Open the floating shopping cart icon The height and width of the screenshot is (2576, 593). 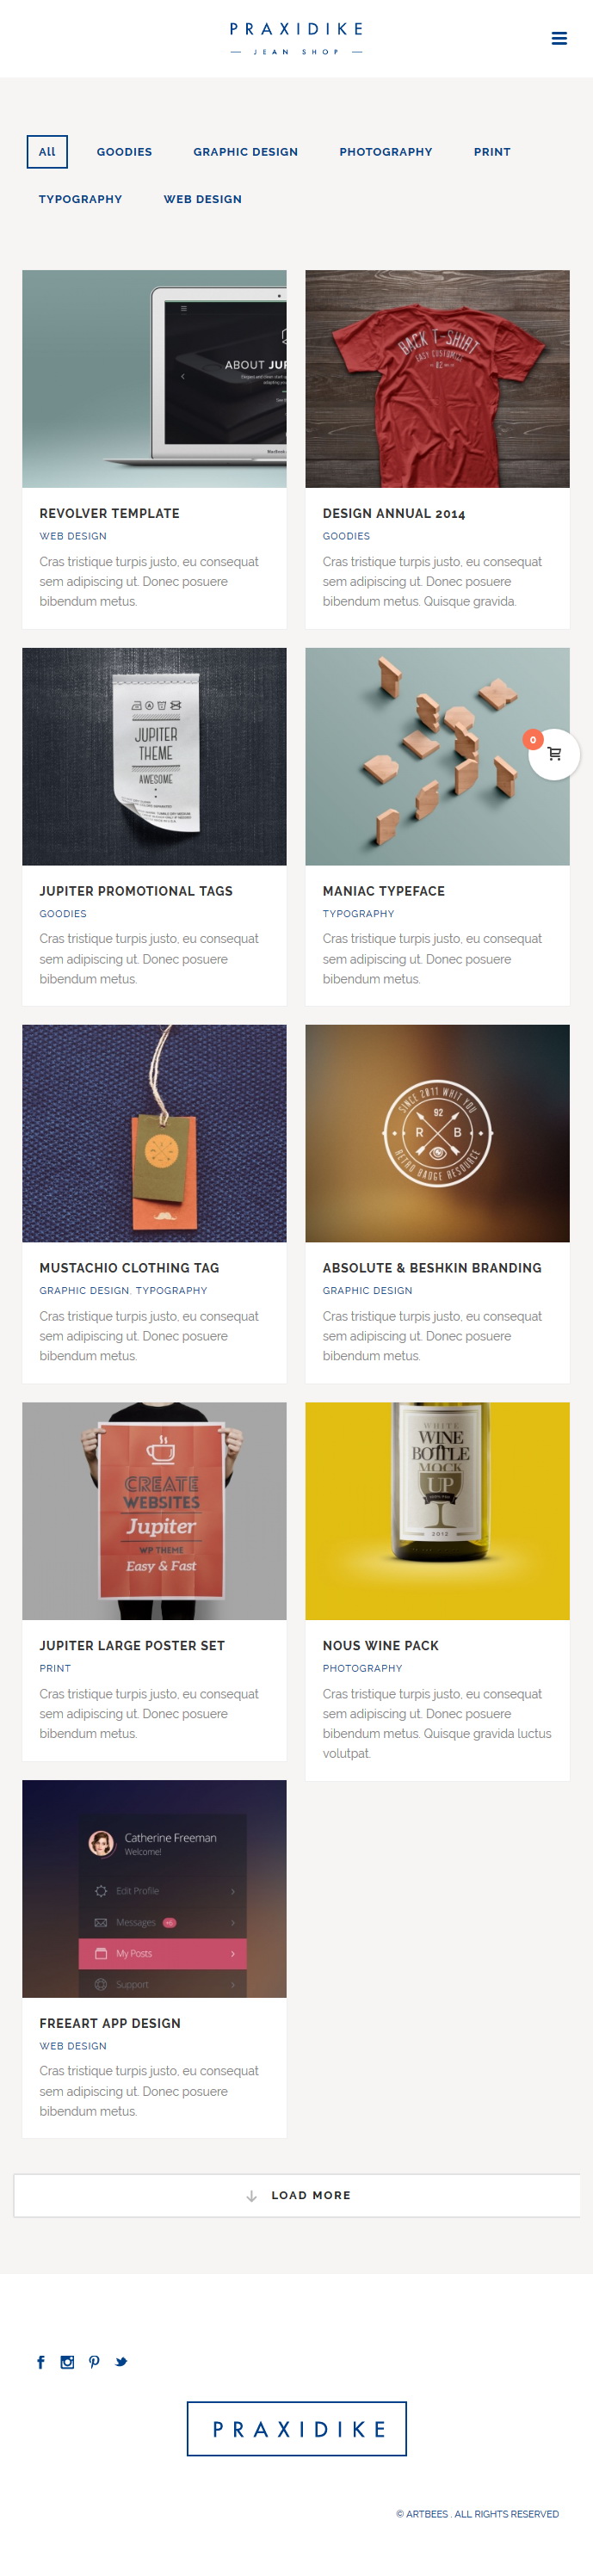(x=554, y=754)
